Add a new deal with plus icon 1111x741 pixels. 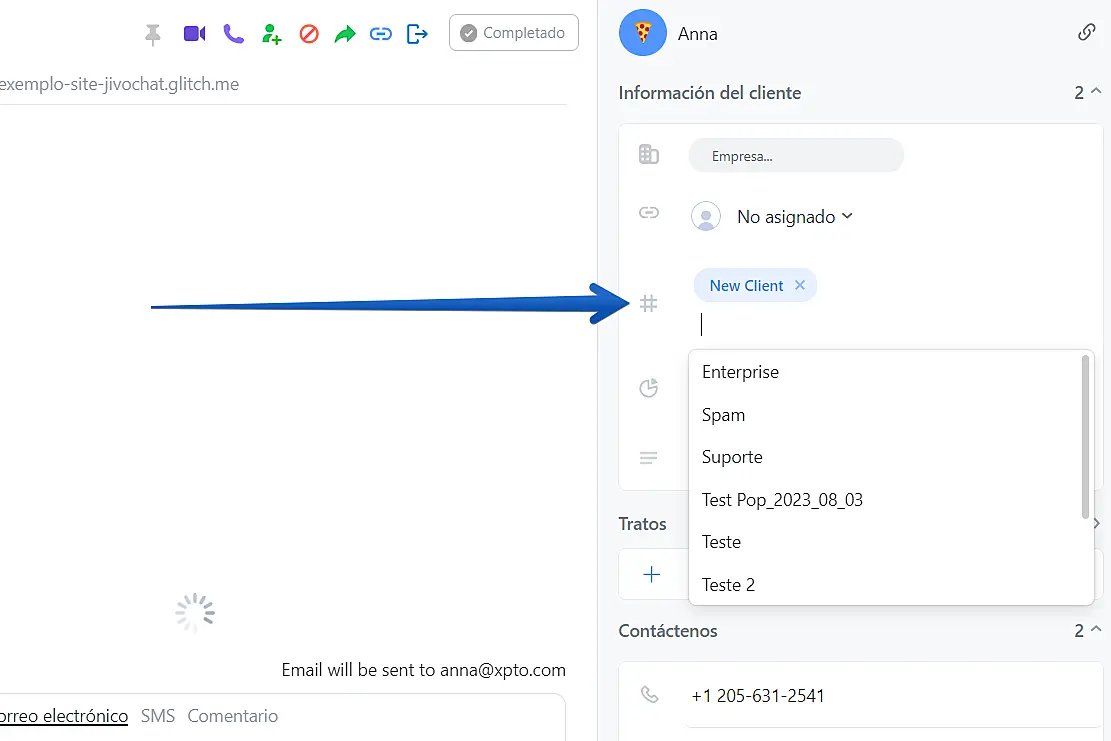tap(651, 574)
